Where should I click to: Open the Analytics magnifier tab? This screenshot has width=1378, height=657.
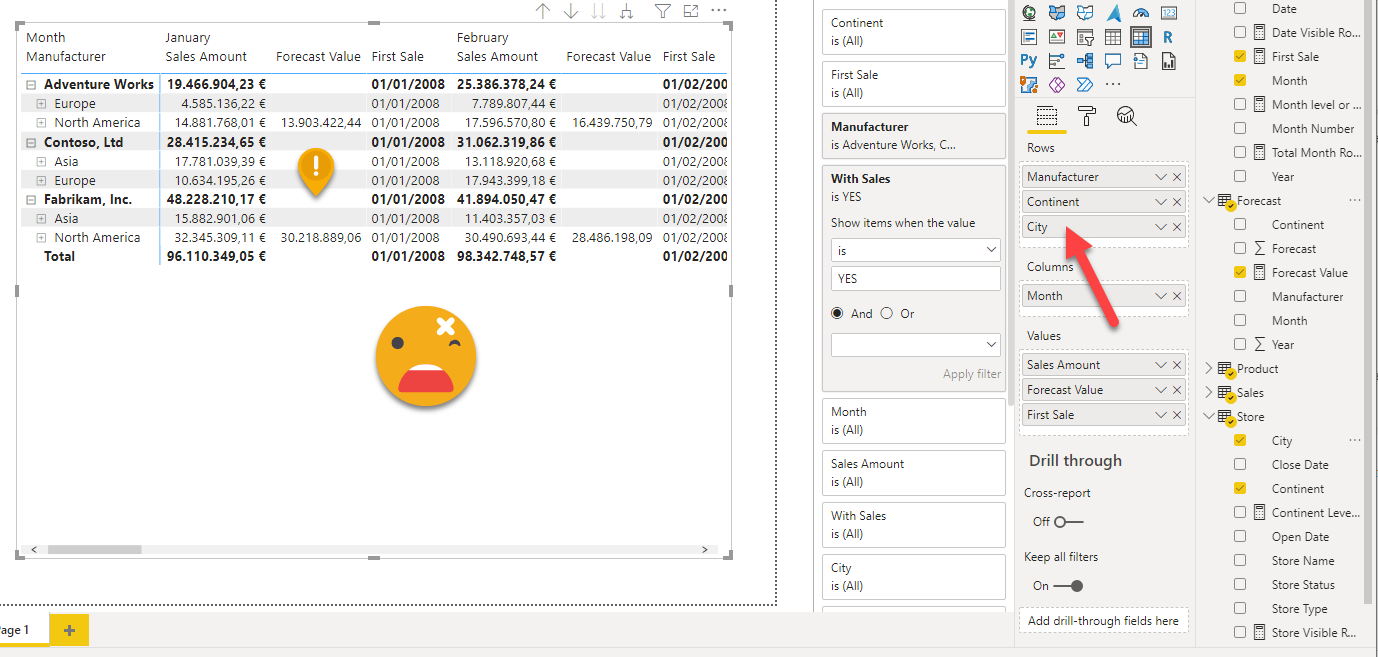pyautogui.click(x=1127, y=116)
